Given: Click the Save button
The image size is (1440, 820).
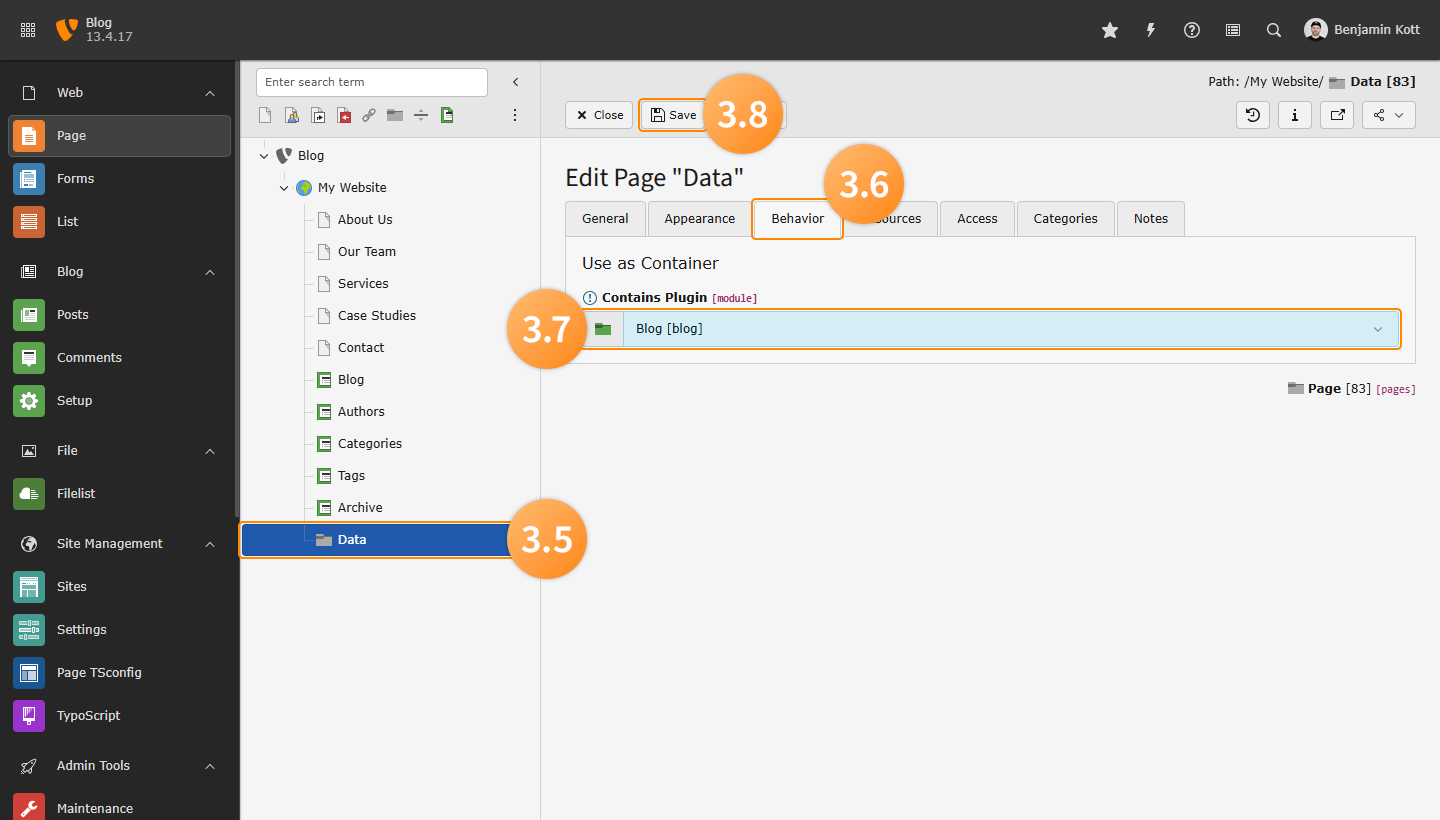Looking at the screenshot, I should tap(673, 115).
